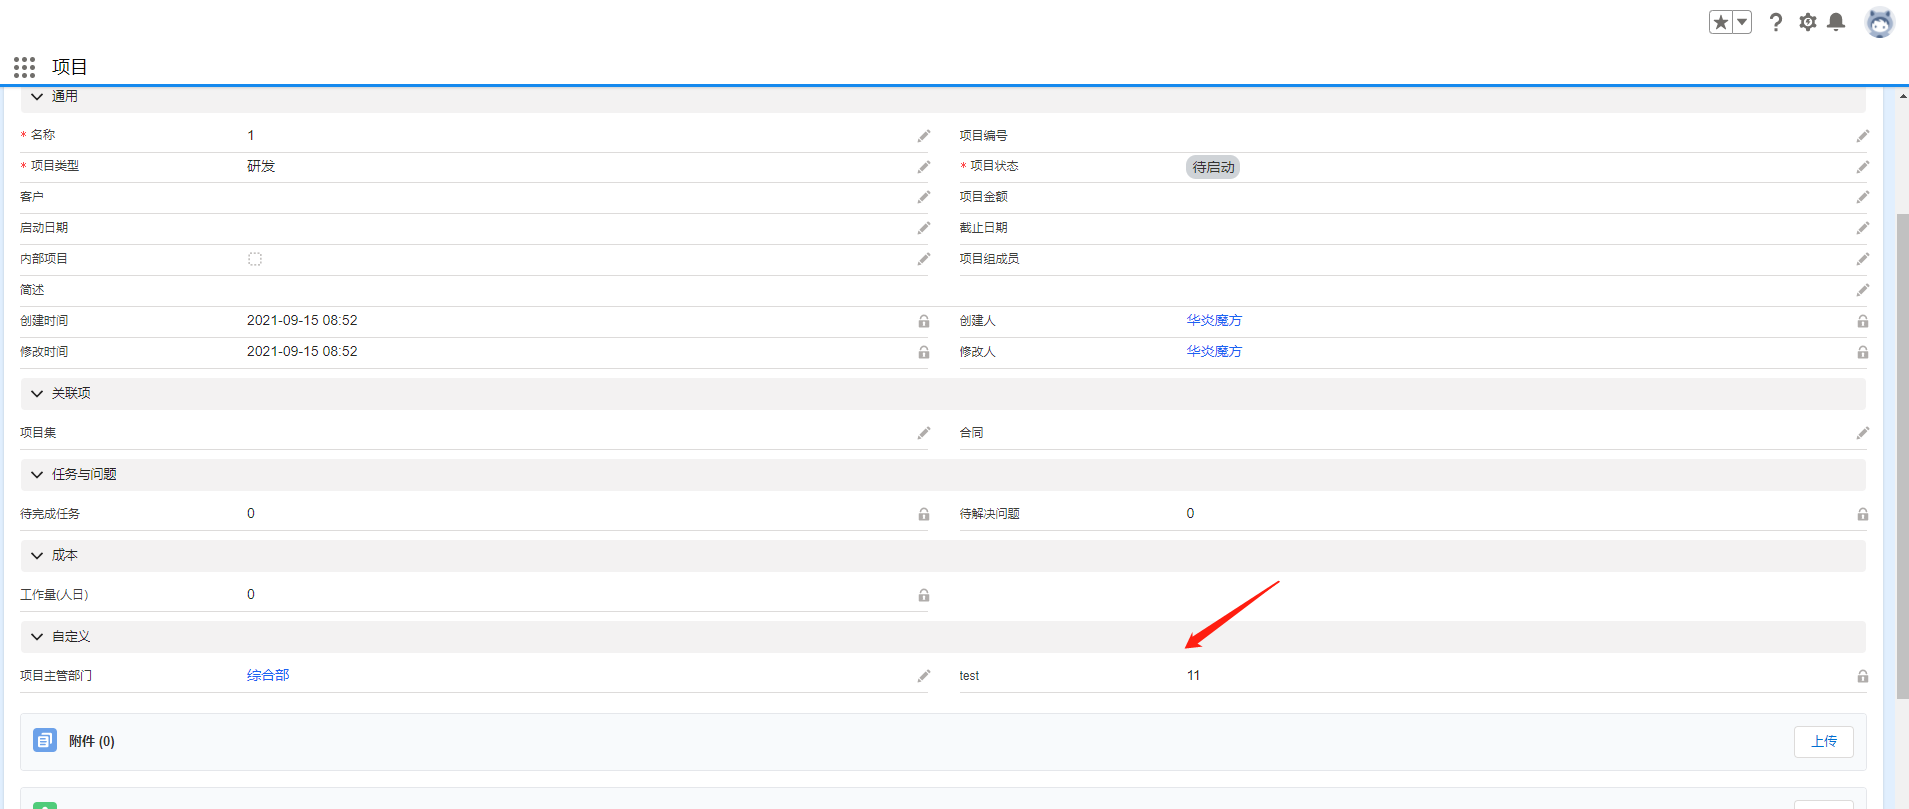Open the app launcher grid icon
Viewport: 1909px width, 809px height.
pyautogui.click(x=25, y=67)
